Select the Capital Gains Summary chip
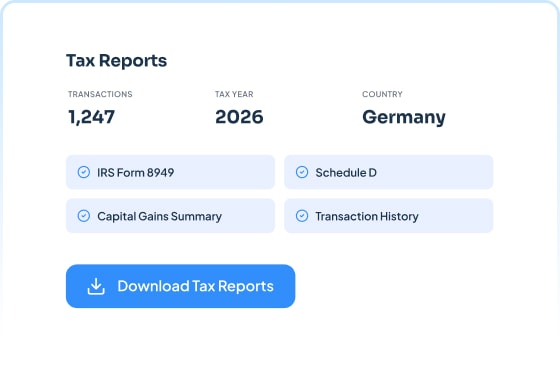The image size is (560, 366). pyautogui.click(x=170, y=216)
